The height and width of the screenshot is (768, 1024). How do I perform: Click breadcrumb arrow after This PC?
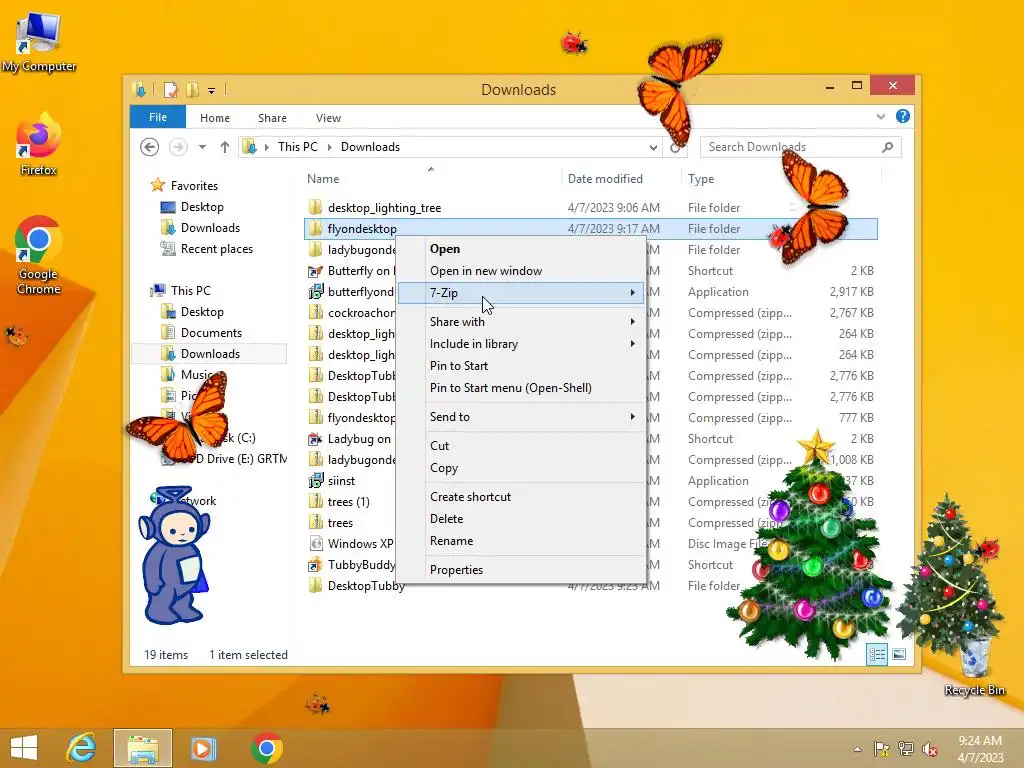click(x=329, y=147)
